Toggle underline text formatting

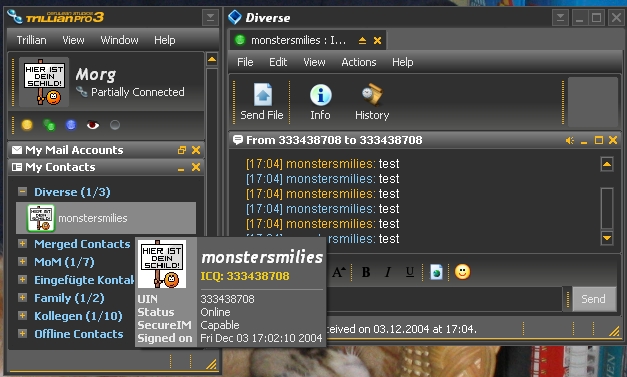409,272
